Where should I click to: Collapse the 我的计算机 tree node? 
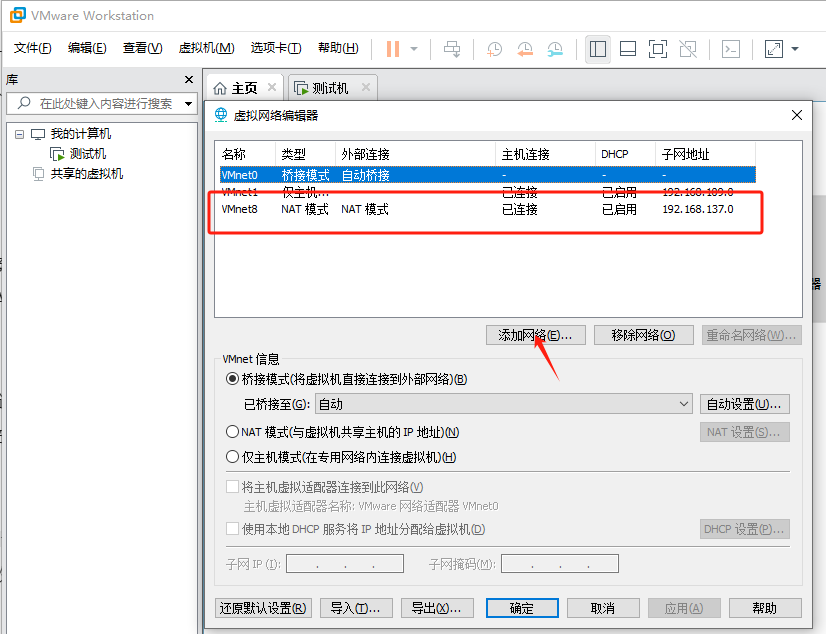[x=19, y=134]
